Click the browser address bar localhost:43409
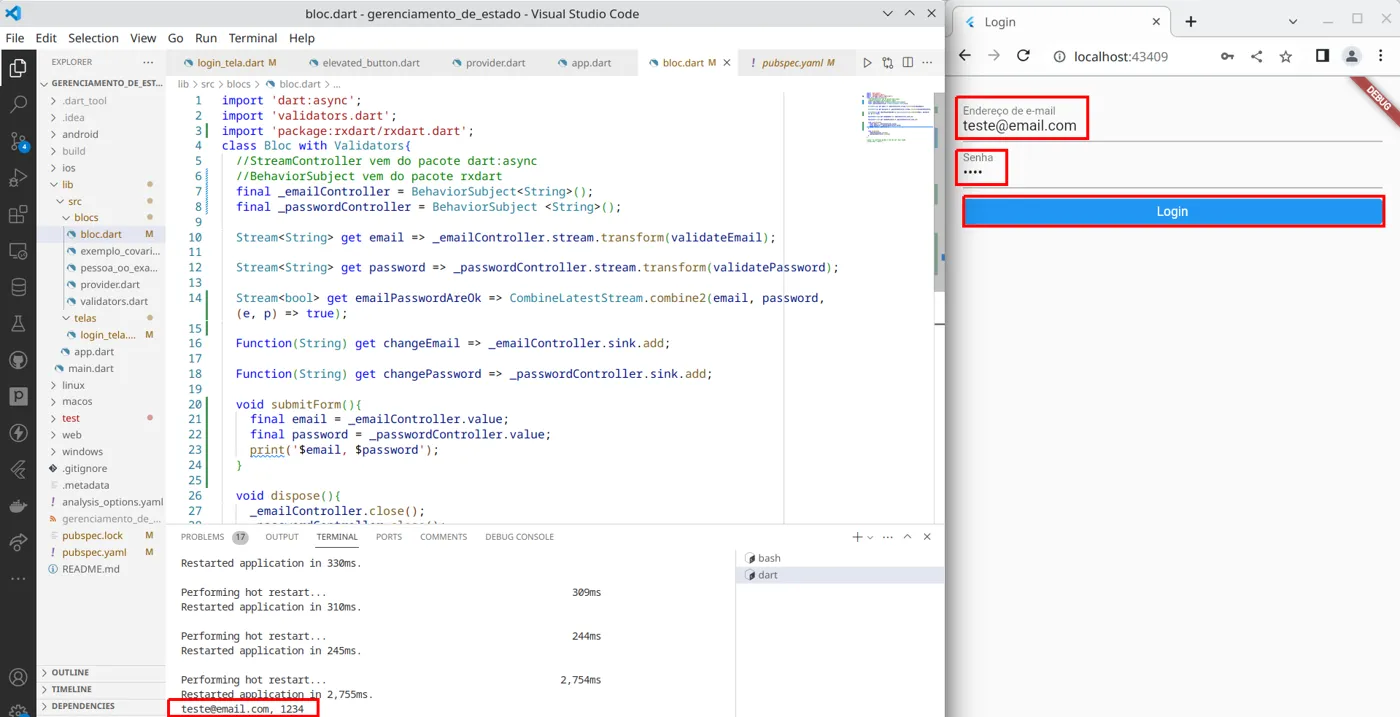The image size is (1400, 717). click(x=1121, y=57)
